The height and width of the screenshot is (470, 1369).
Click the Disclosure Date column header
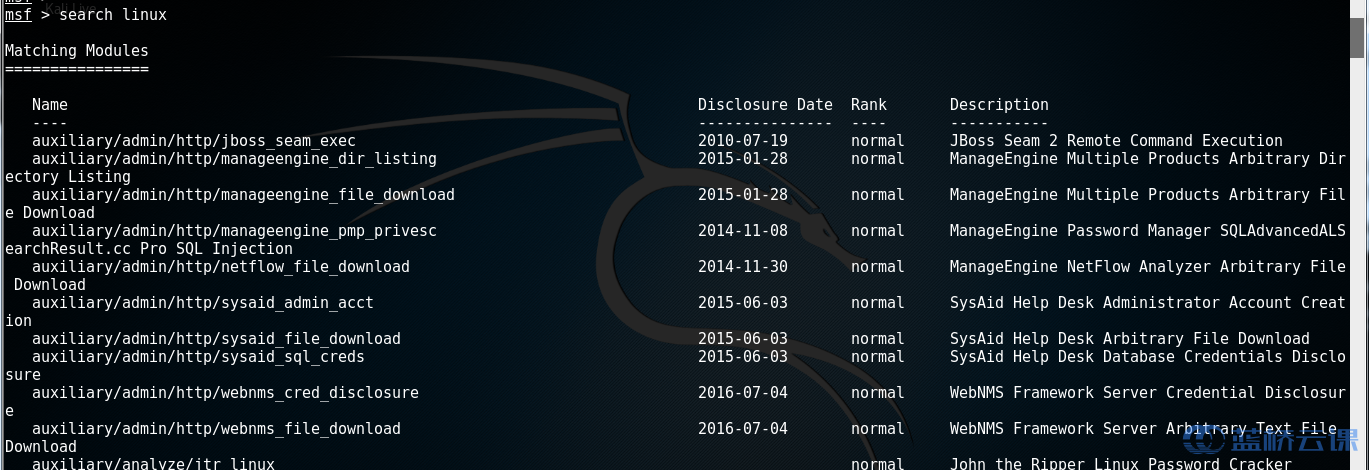coord(765,105)
